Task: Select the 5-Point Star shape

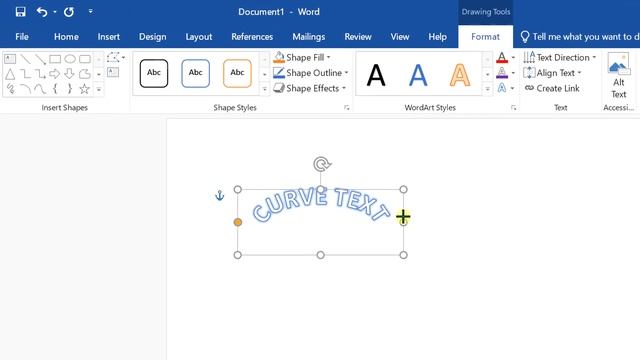Action: coord(84,89)
